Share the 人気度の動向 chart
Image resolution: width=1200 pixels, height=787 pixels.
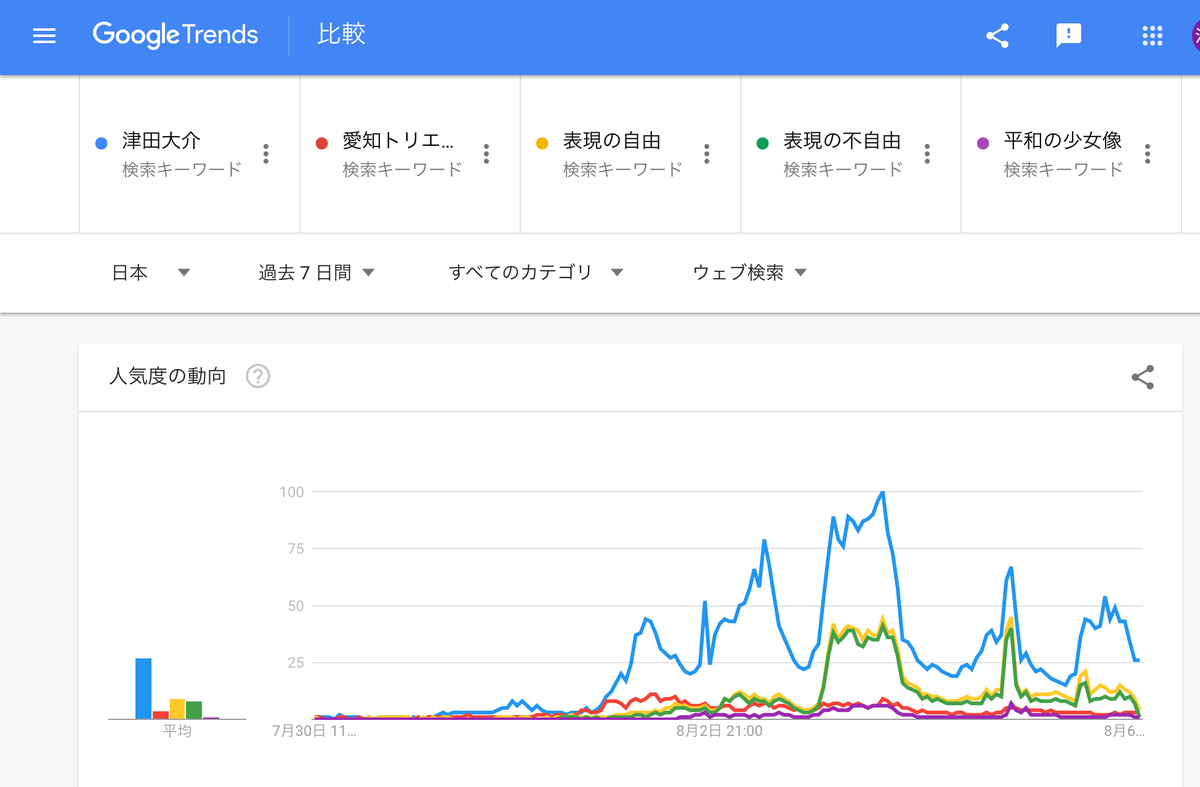1142,377
